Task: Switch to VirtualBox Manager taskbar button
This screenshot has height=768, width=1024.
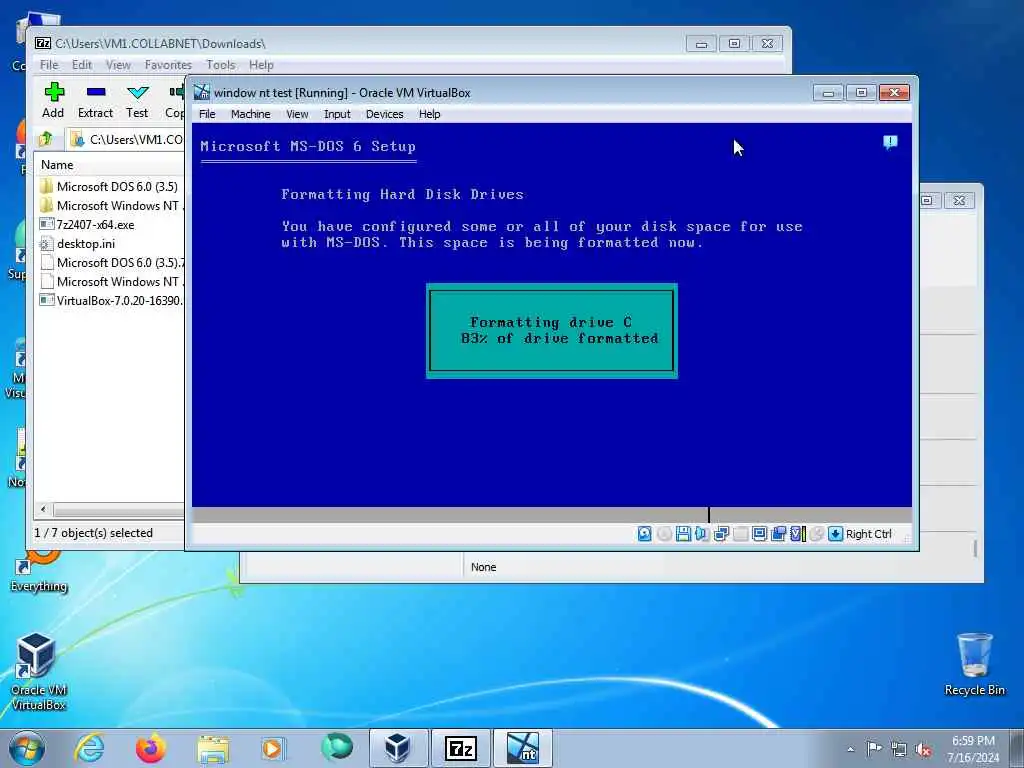Action: (398, 748)
